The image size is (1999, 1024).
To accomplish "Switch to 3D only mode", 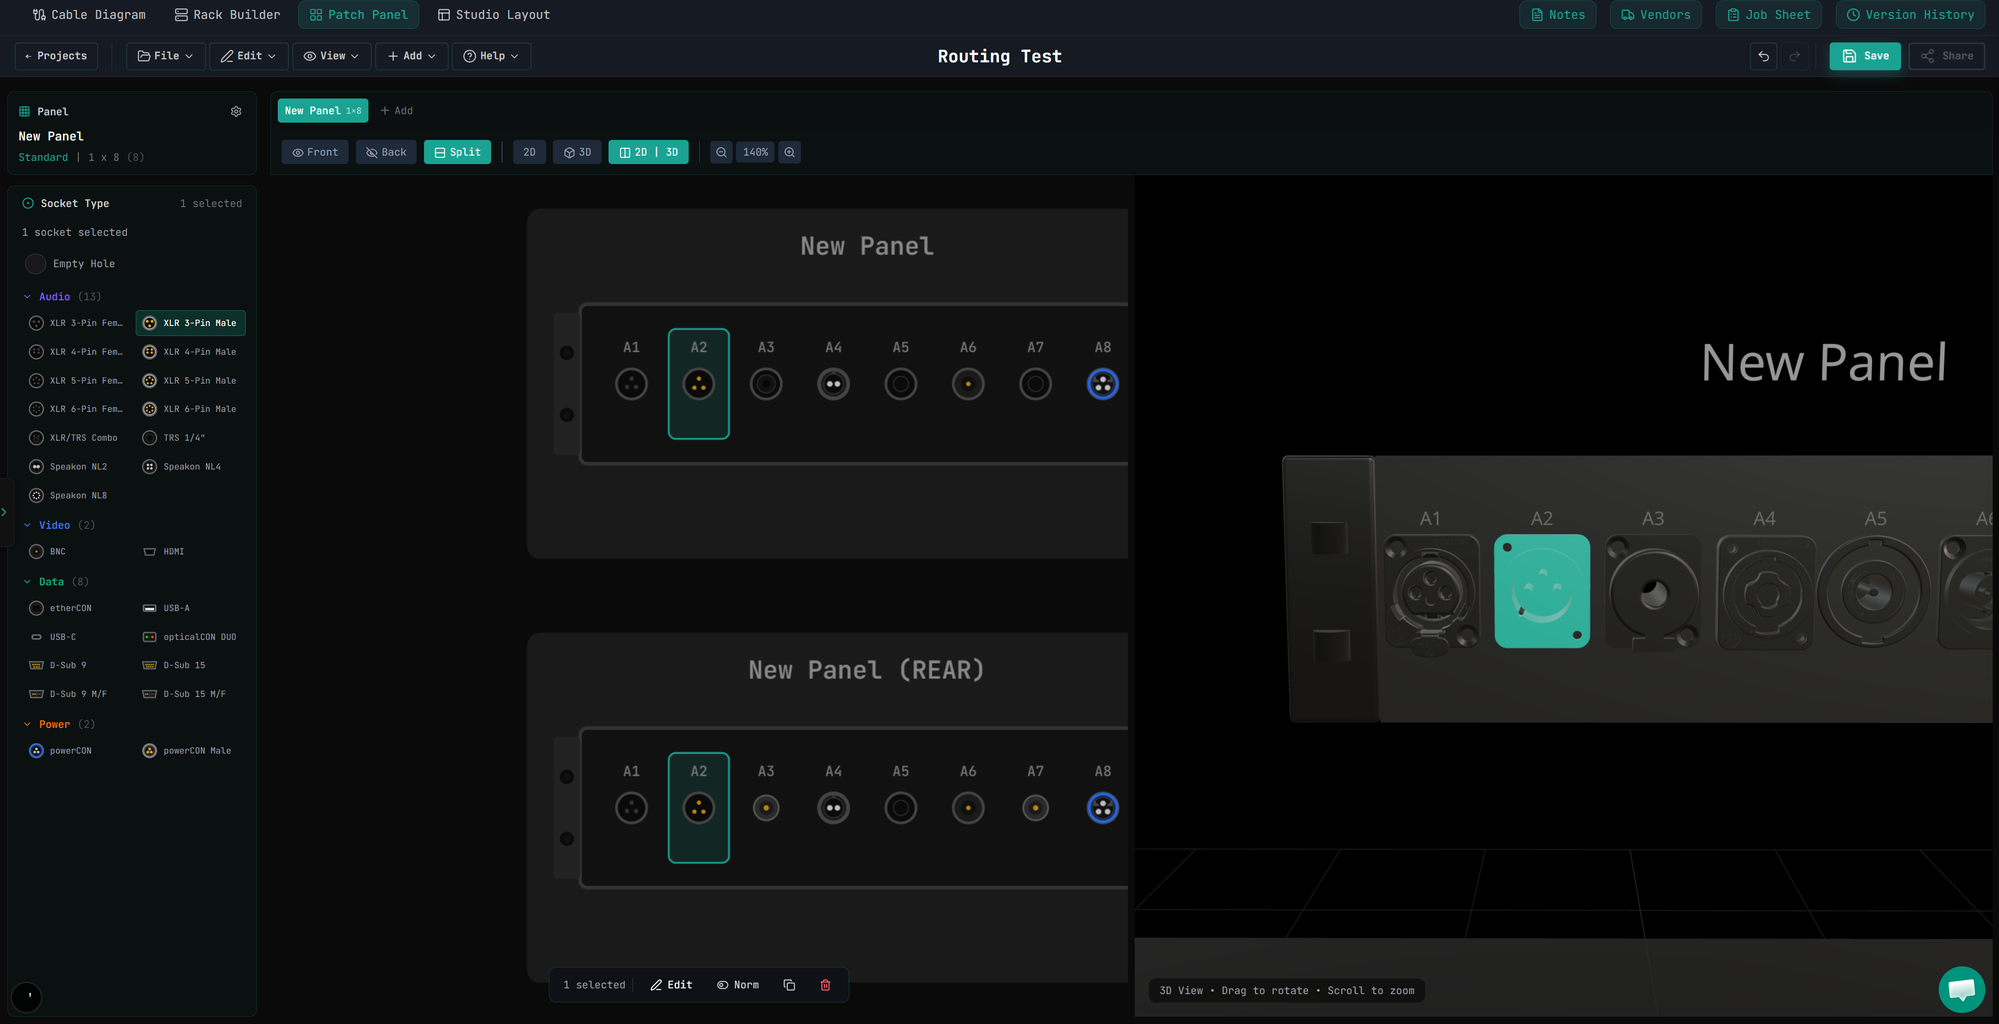I will click(577, 152).
